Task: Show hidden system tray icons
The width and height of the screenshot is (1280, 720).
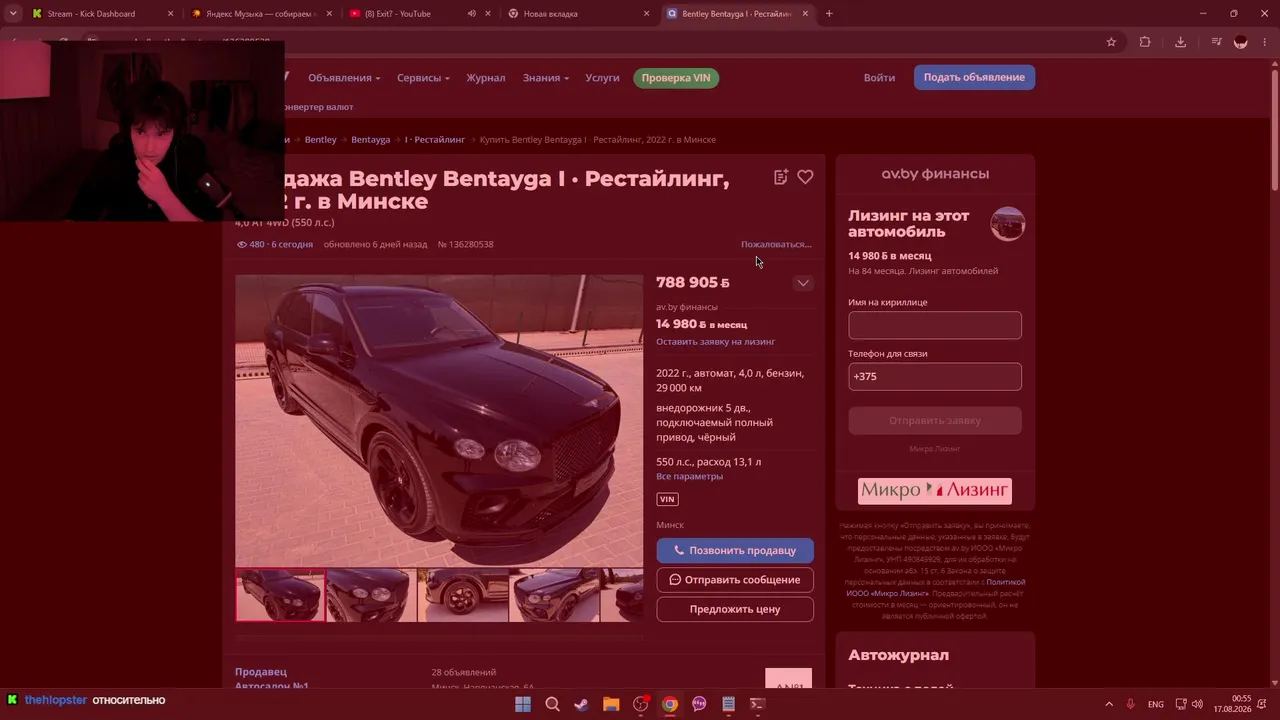Action: [1108, 704]
